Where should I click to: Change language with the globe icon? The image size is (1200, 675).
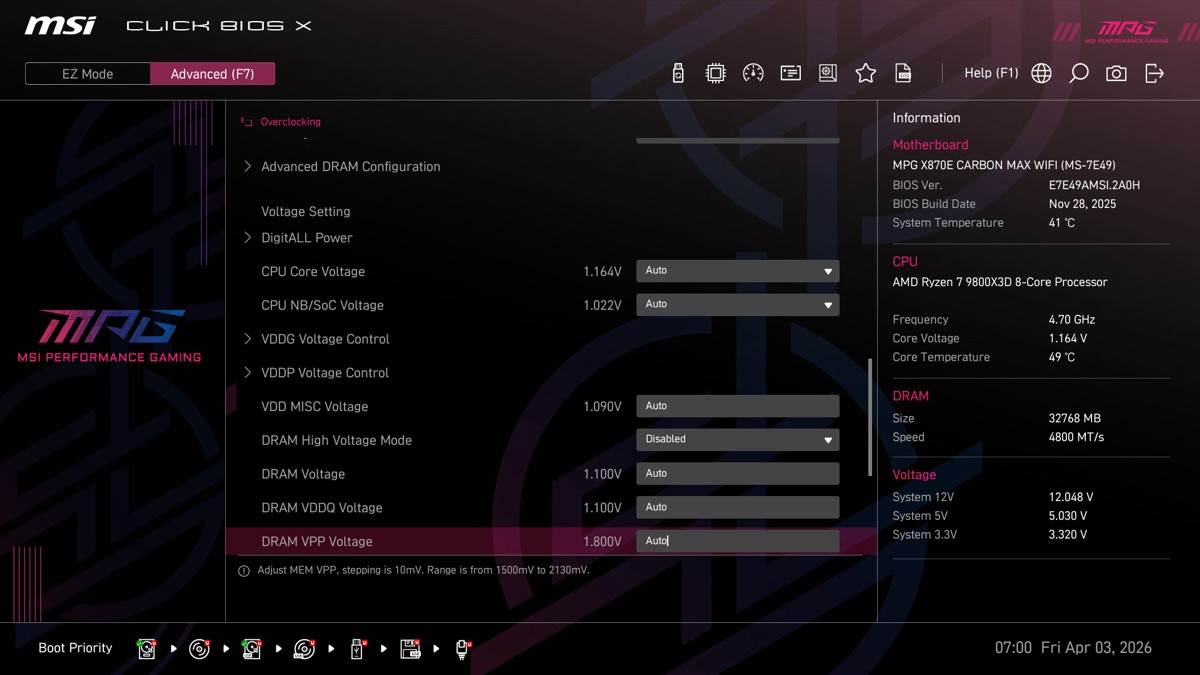[1041, 73]
